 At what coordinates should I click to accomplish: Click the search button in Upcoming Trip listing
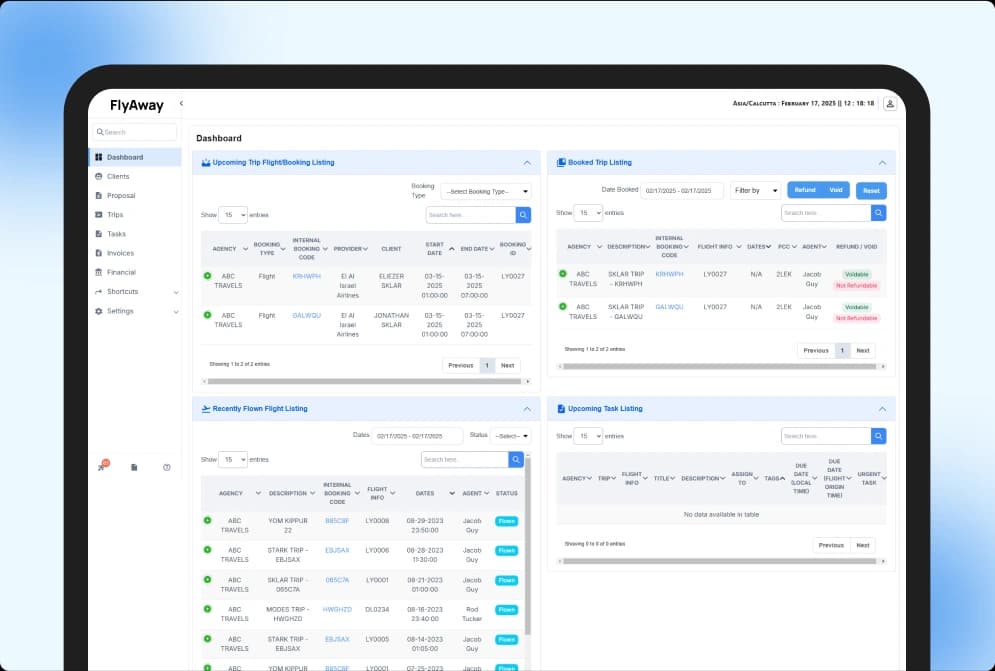point(524,215)
